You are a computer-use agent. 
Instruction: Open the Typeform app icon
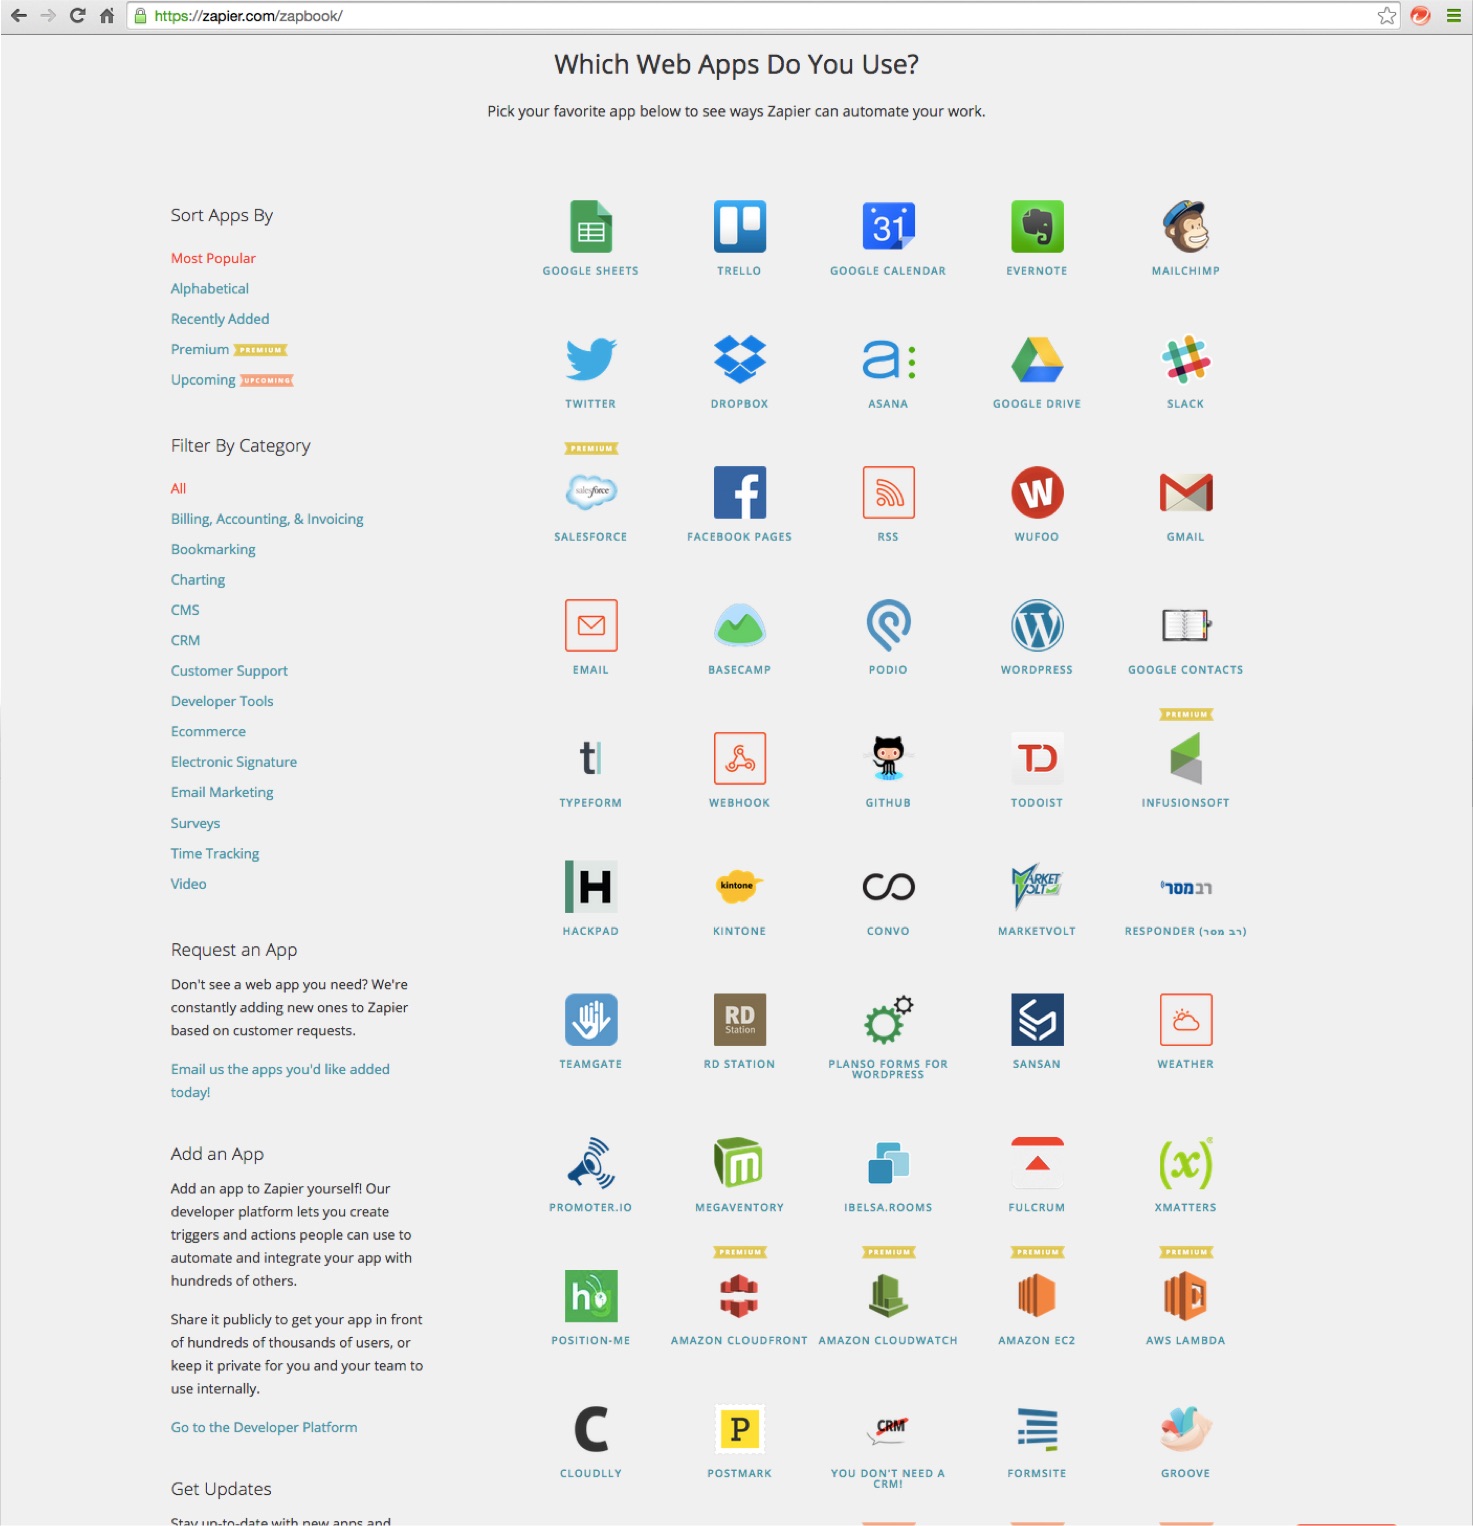[x=591, y=758]
